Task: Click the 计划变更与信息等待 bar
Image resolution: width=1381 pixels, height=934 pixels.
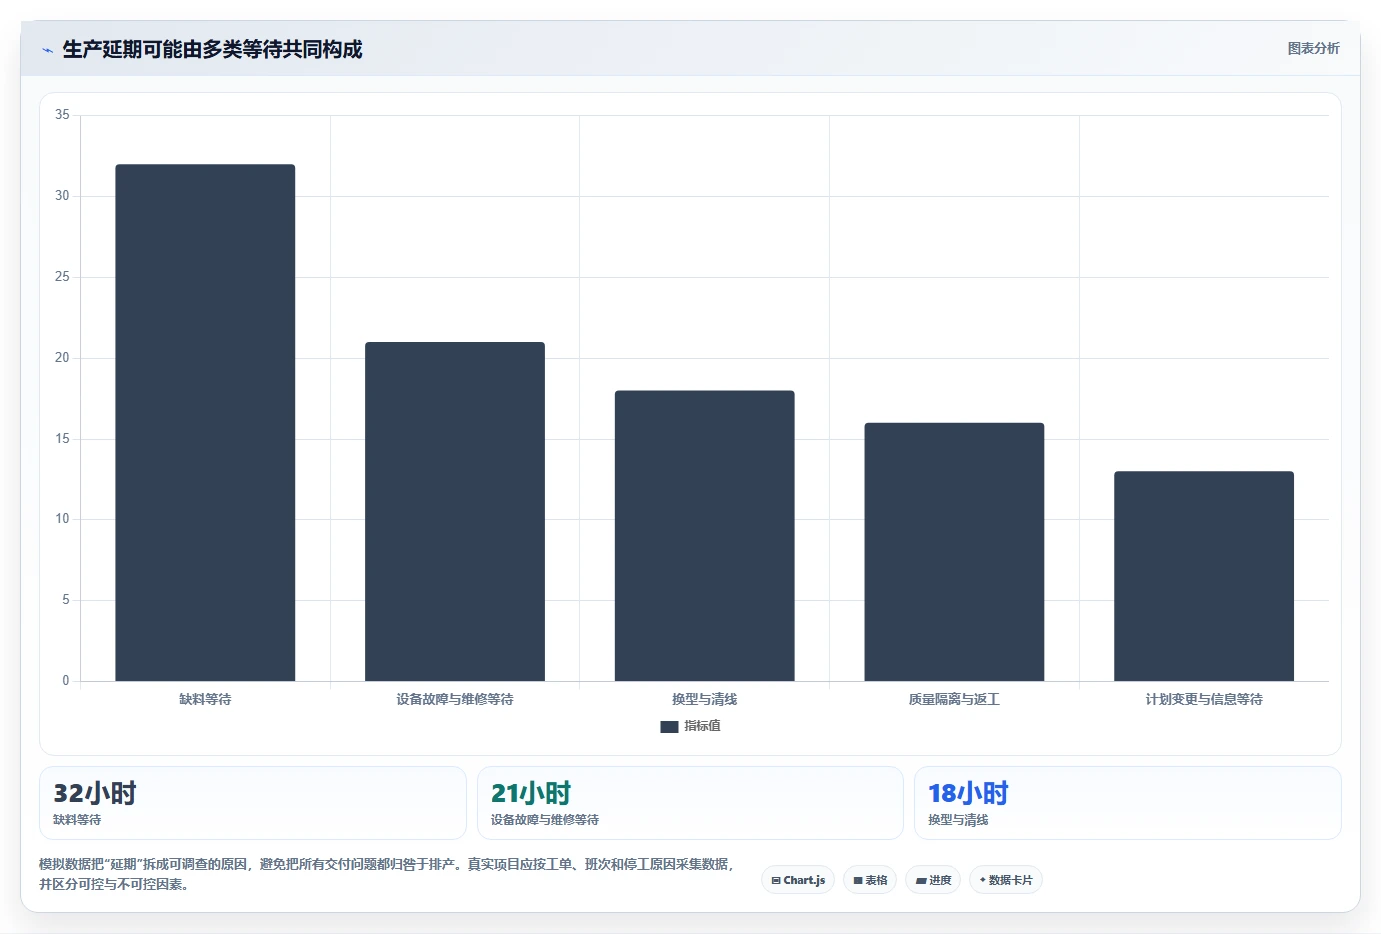Action: [x=1204, y=576]
